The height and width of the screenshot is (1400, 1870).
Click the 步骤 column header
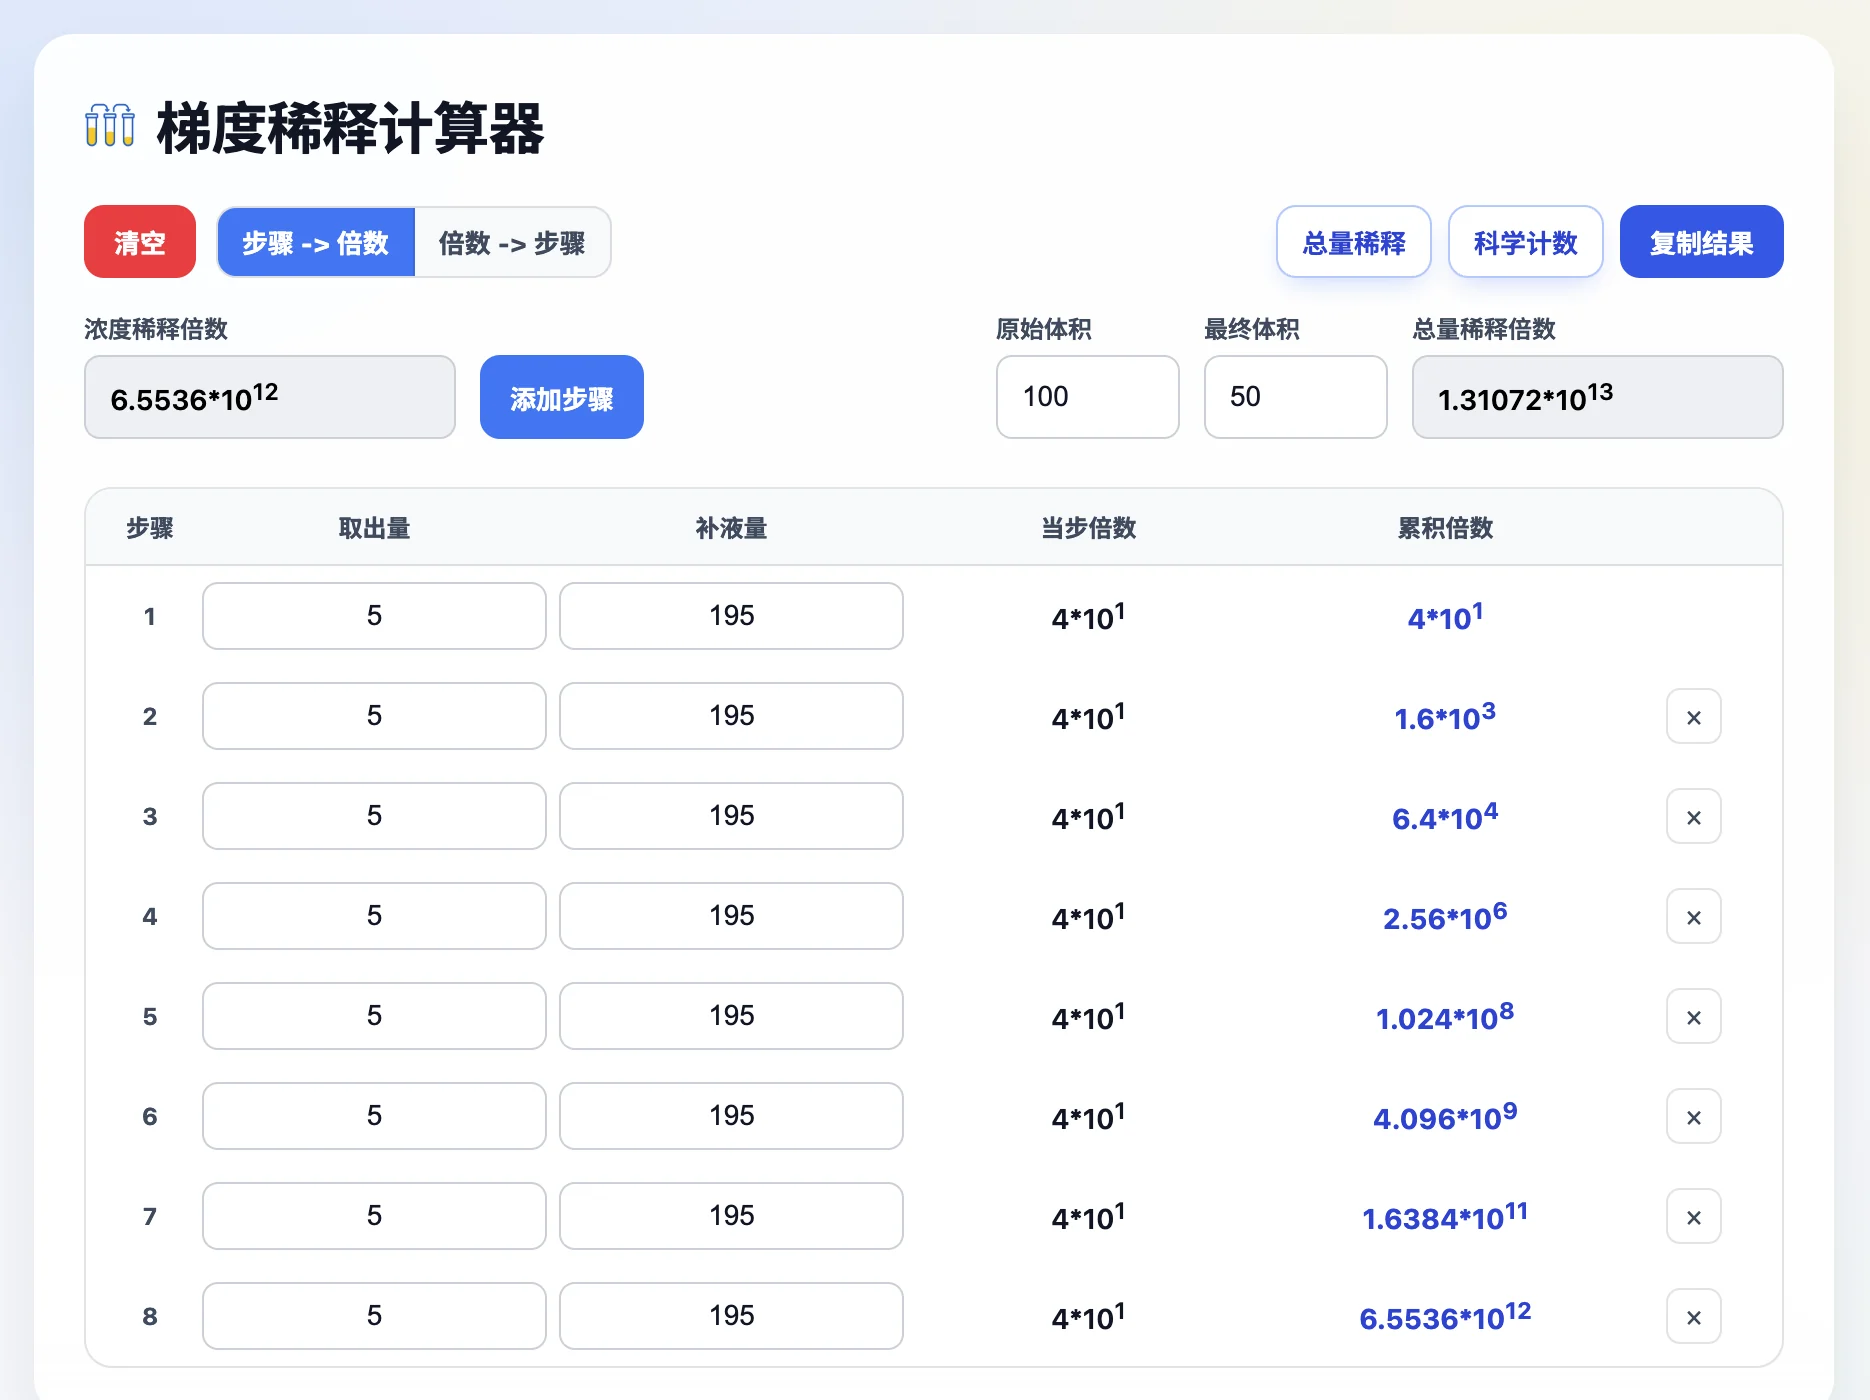[150, 528]
